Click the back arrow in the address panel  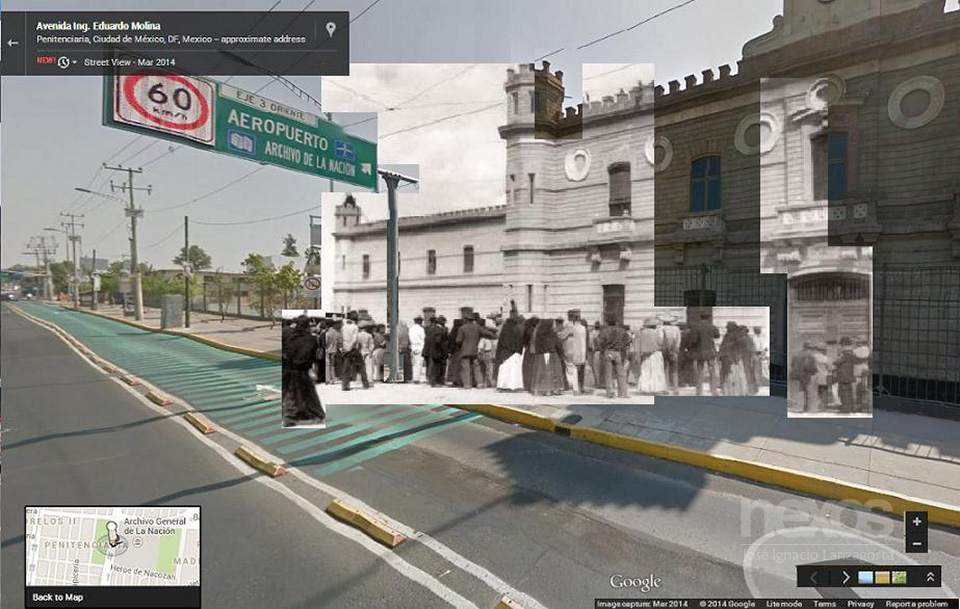point(13,43)
